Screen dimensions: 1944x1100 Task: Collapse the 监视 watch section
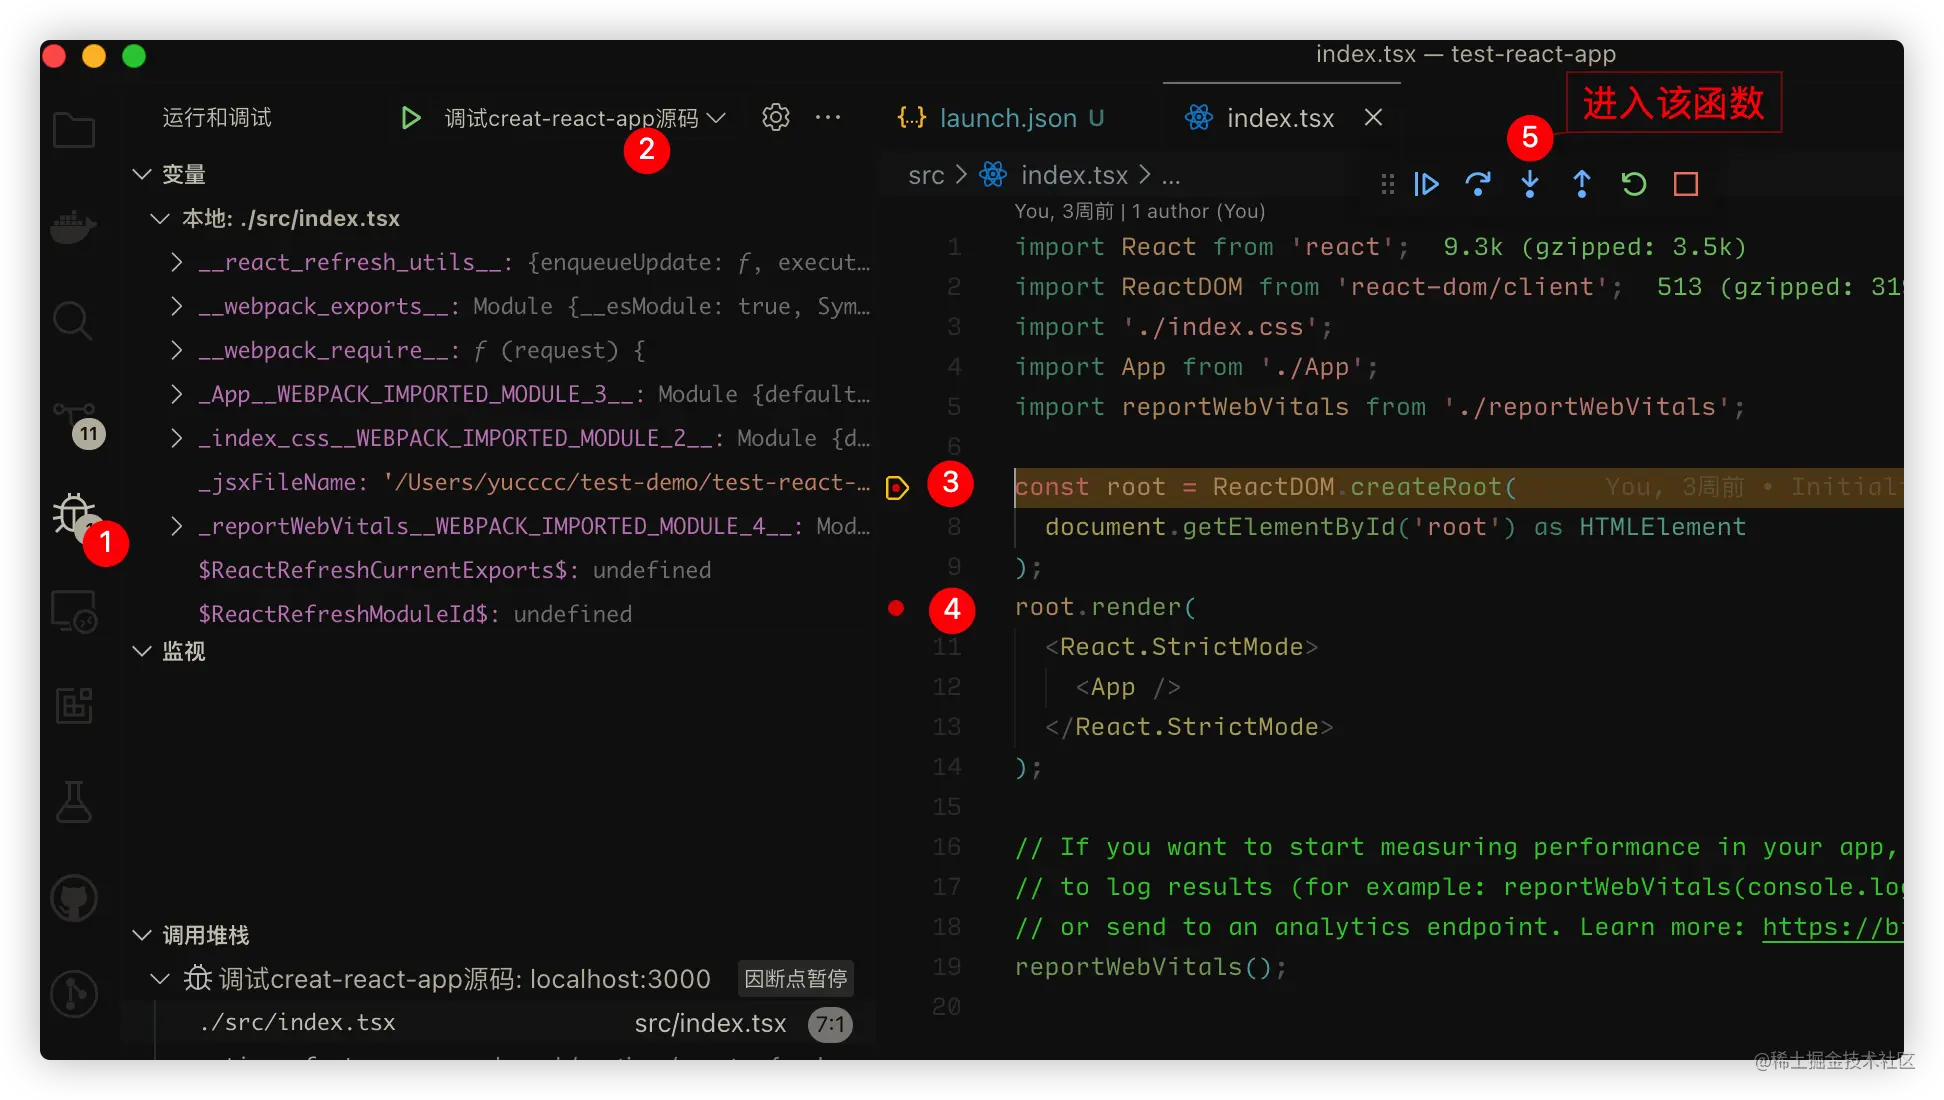pyautogui.click(x=142, y=651)
